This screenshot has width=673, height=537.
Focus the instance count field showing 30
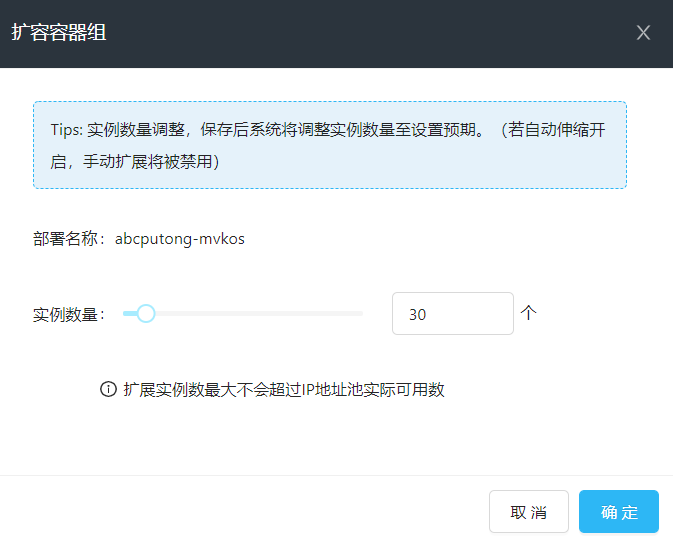(x=453, y=314)
